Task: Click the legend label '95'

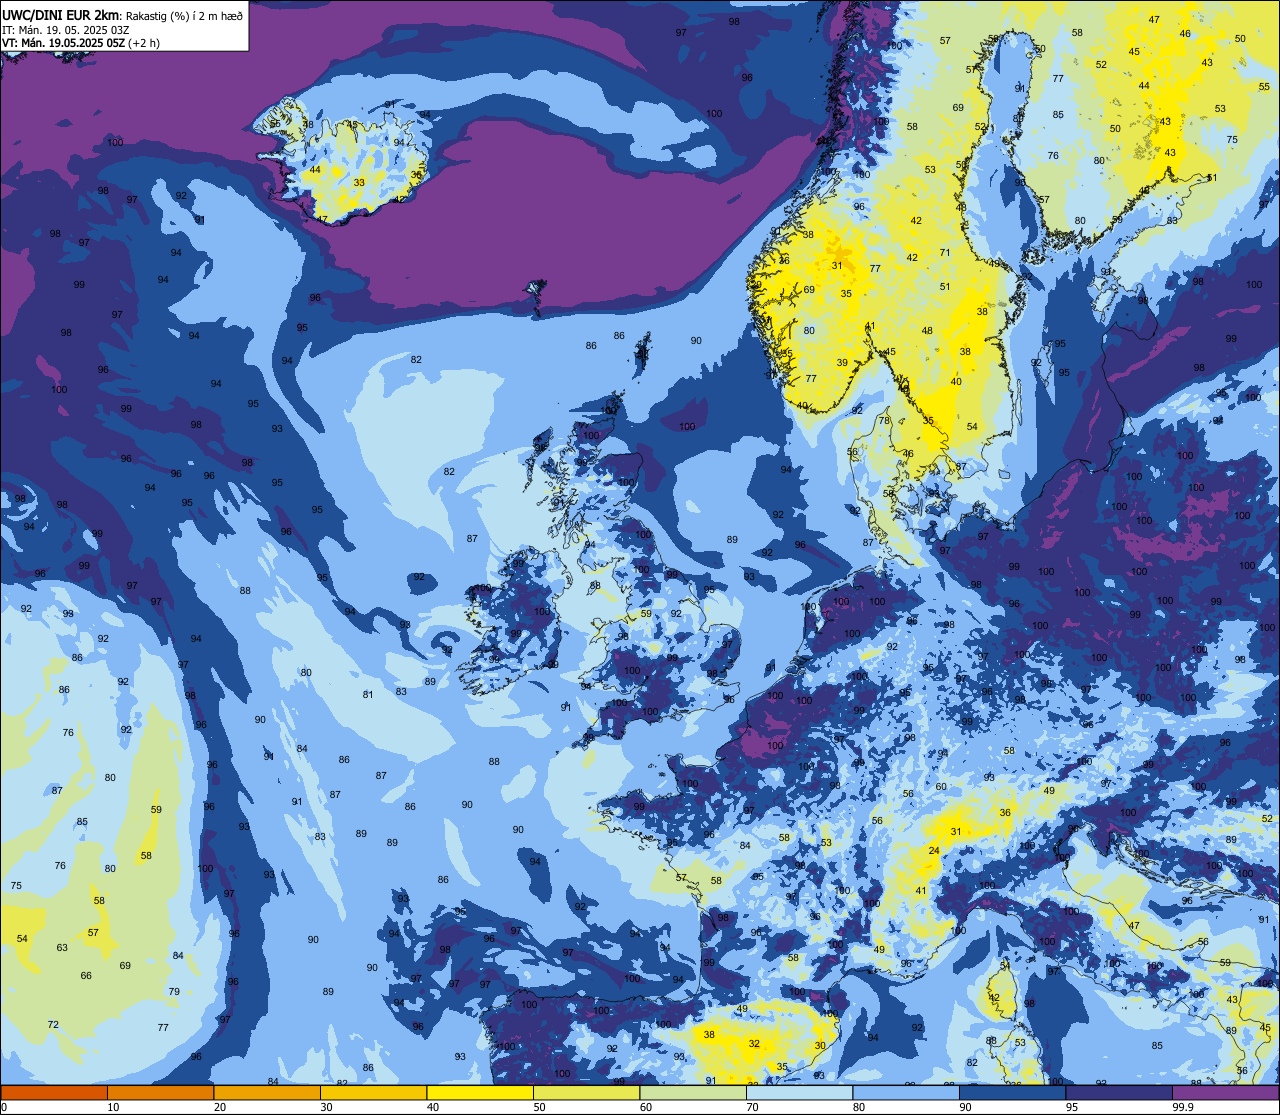Action: point(1072,1107)
